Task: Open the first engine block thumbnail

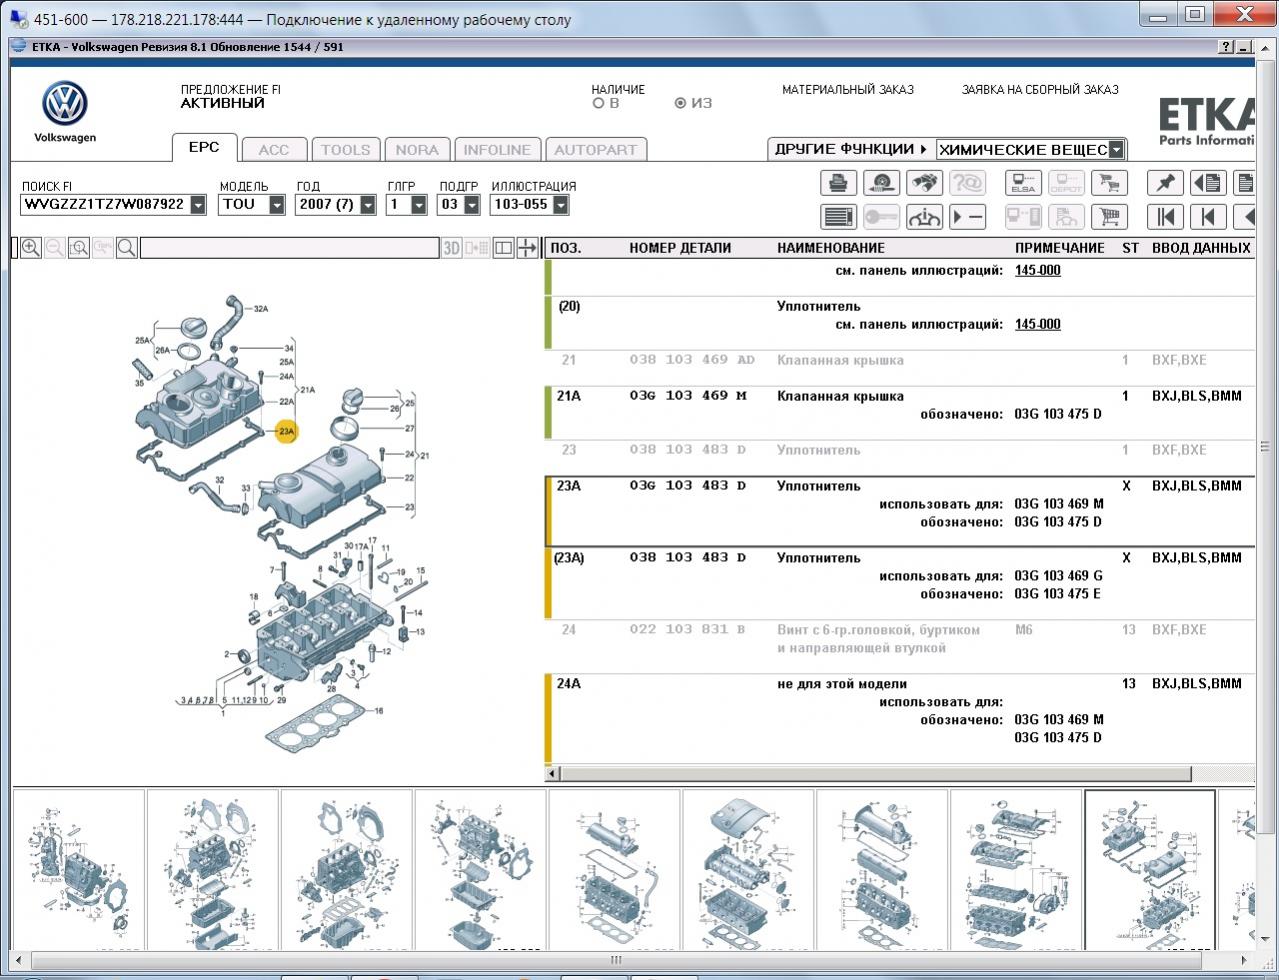Action: 78,869
